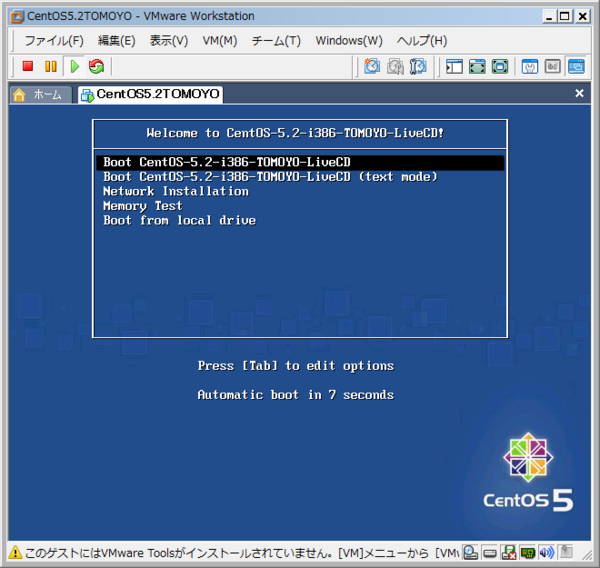The height and width of the screenshot is (568, 600).
Task: Power on the VM with green play icon
Action: (75, 66)
